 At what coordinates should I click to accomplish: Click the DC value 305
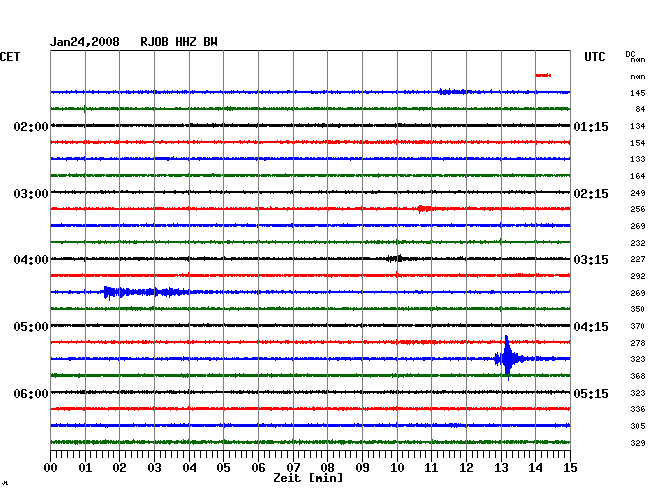pyautogui.click(x=638, y=426)
